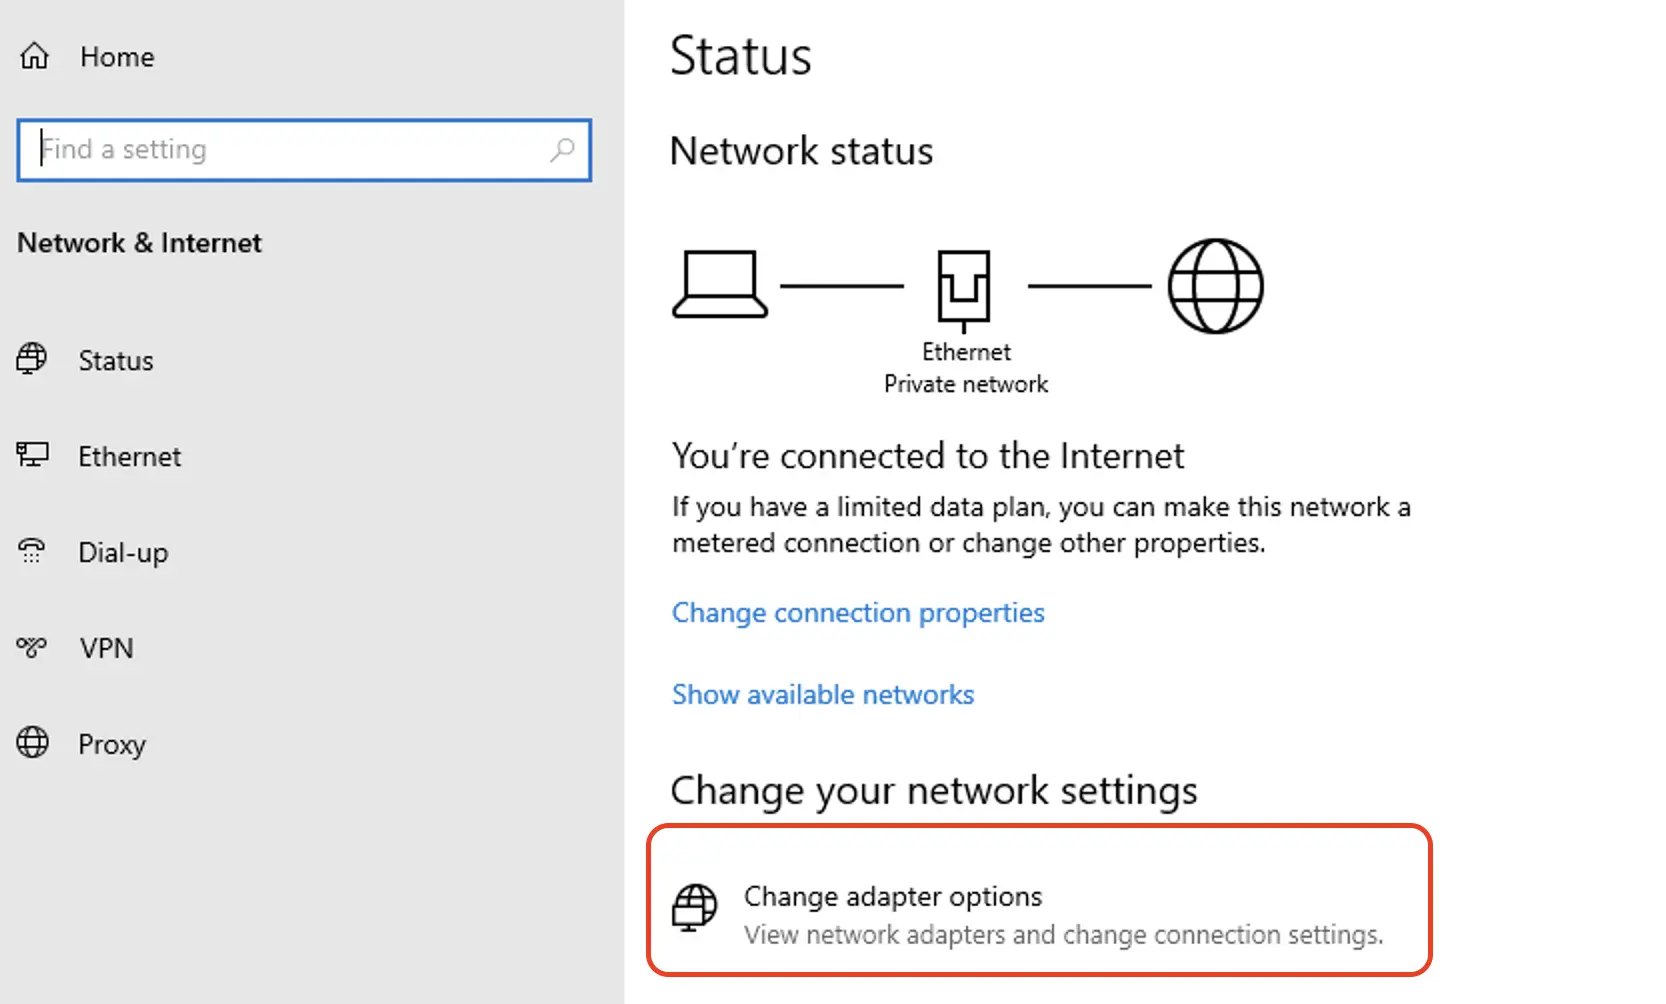Open the Home settings page
The image size is (1666, 1004).
coord(117,57)
